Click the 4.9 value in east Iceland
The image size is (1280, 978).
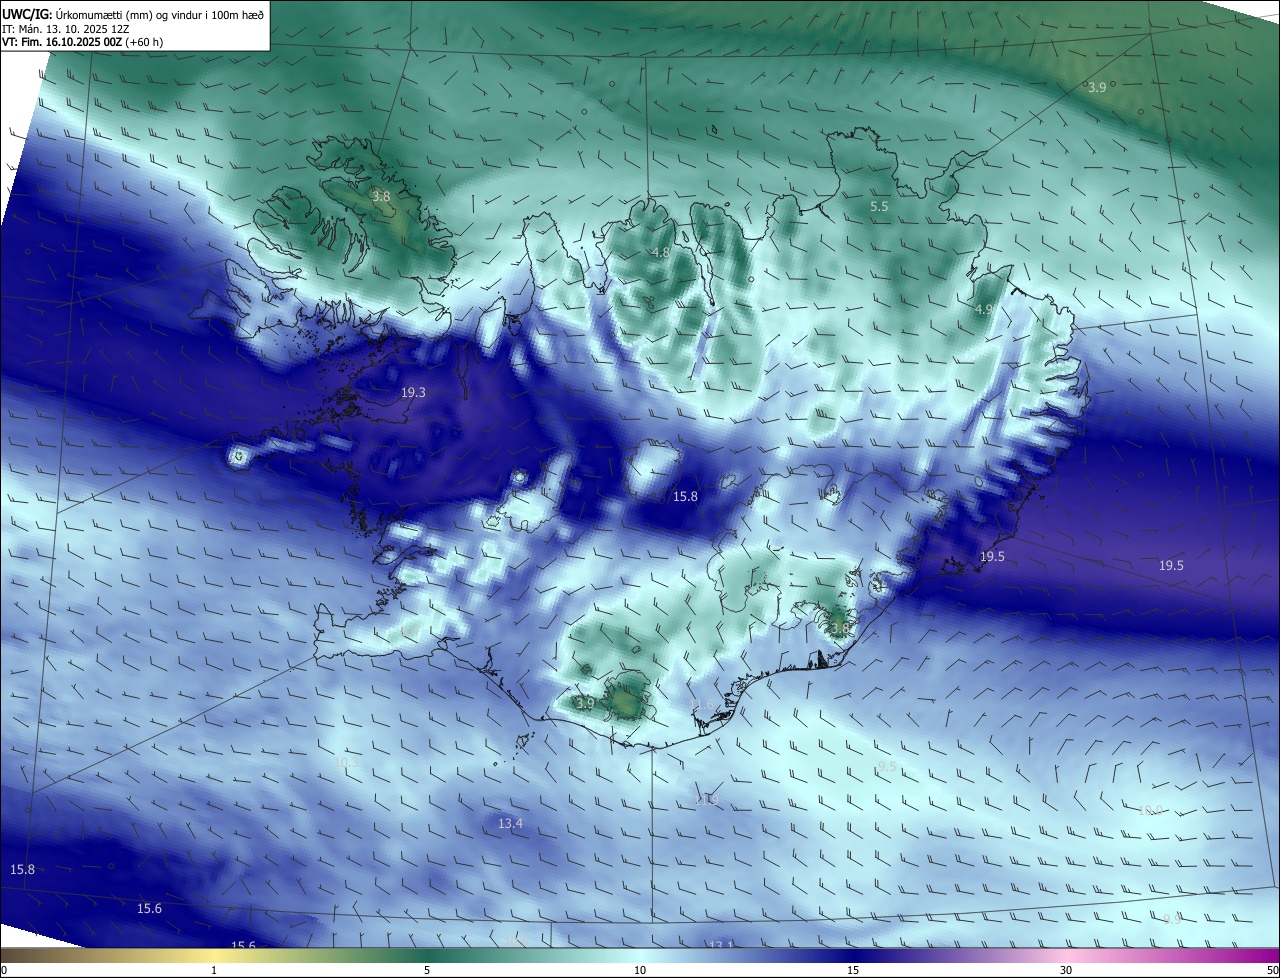tap(984, 311)
